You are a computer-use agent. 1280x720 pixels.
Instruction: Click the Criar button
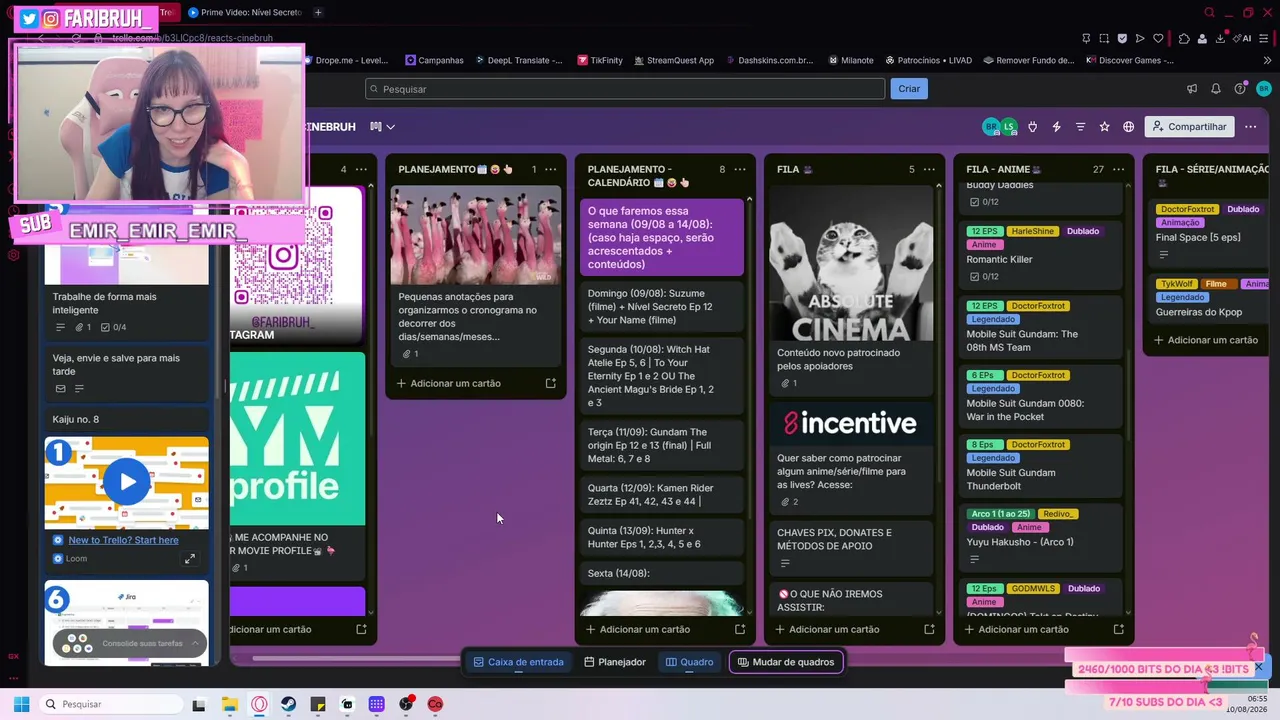909,89
